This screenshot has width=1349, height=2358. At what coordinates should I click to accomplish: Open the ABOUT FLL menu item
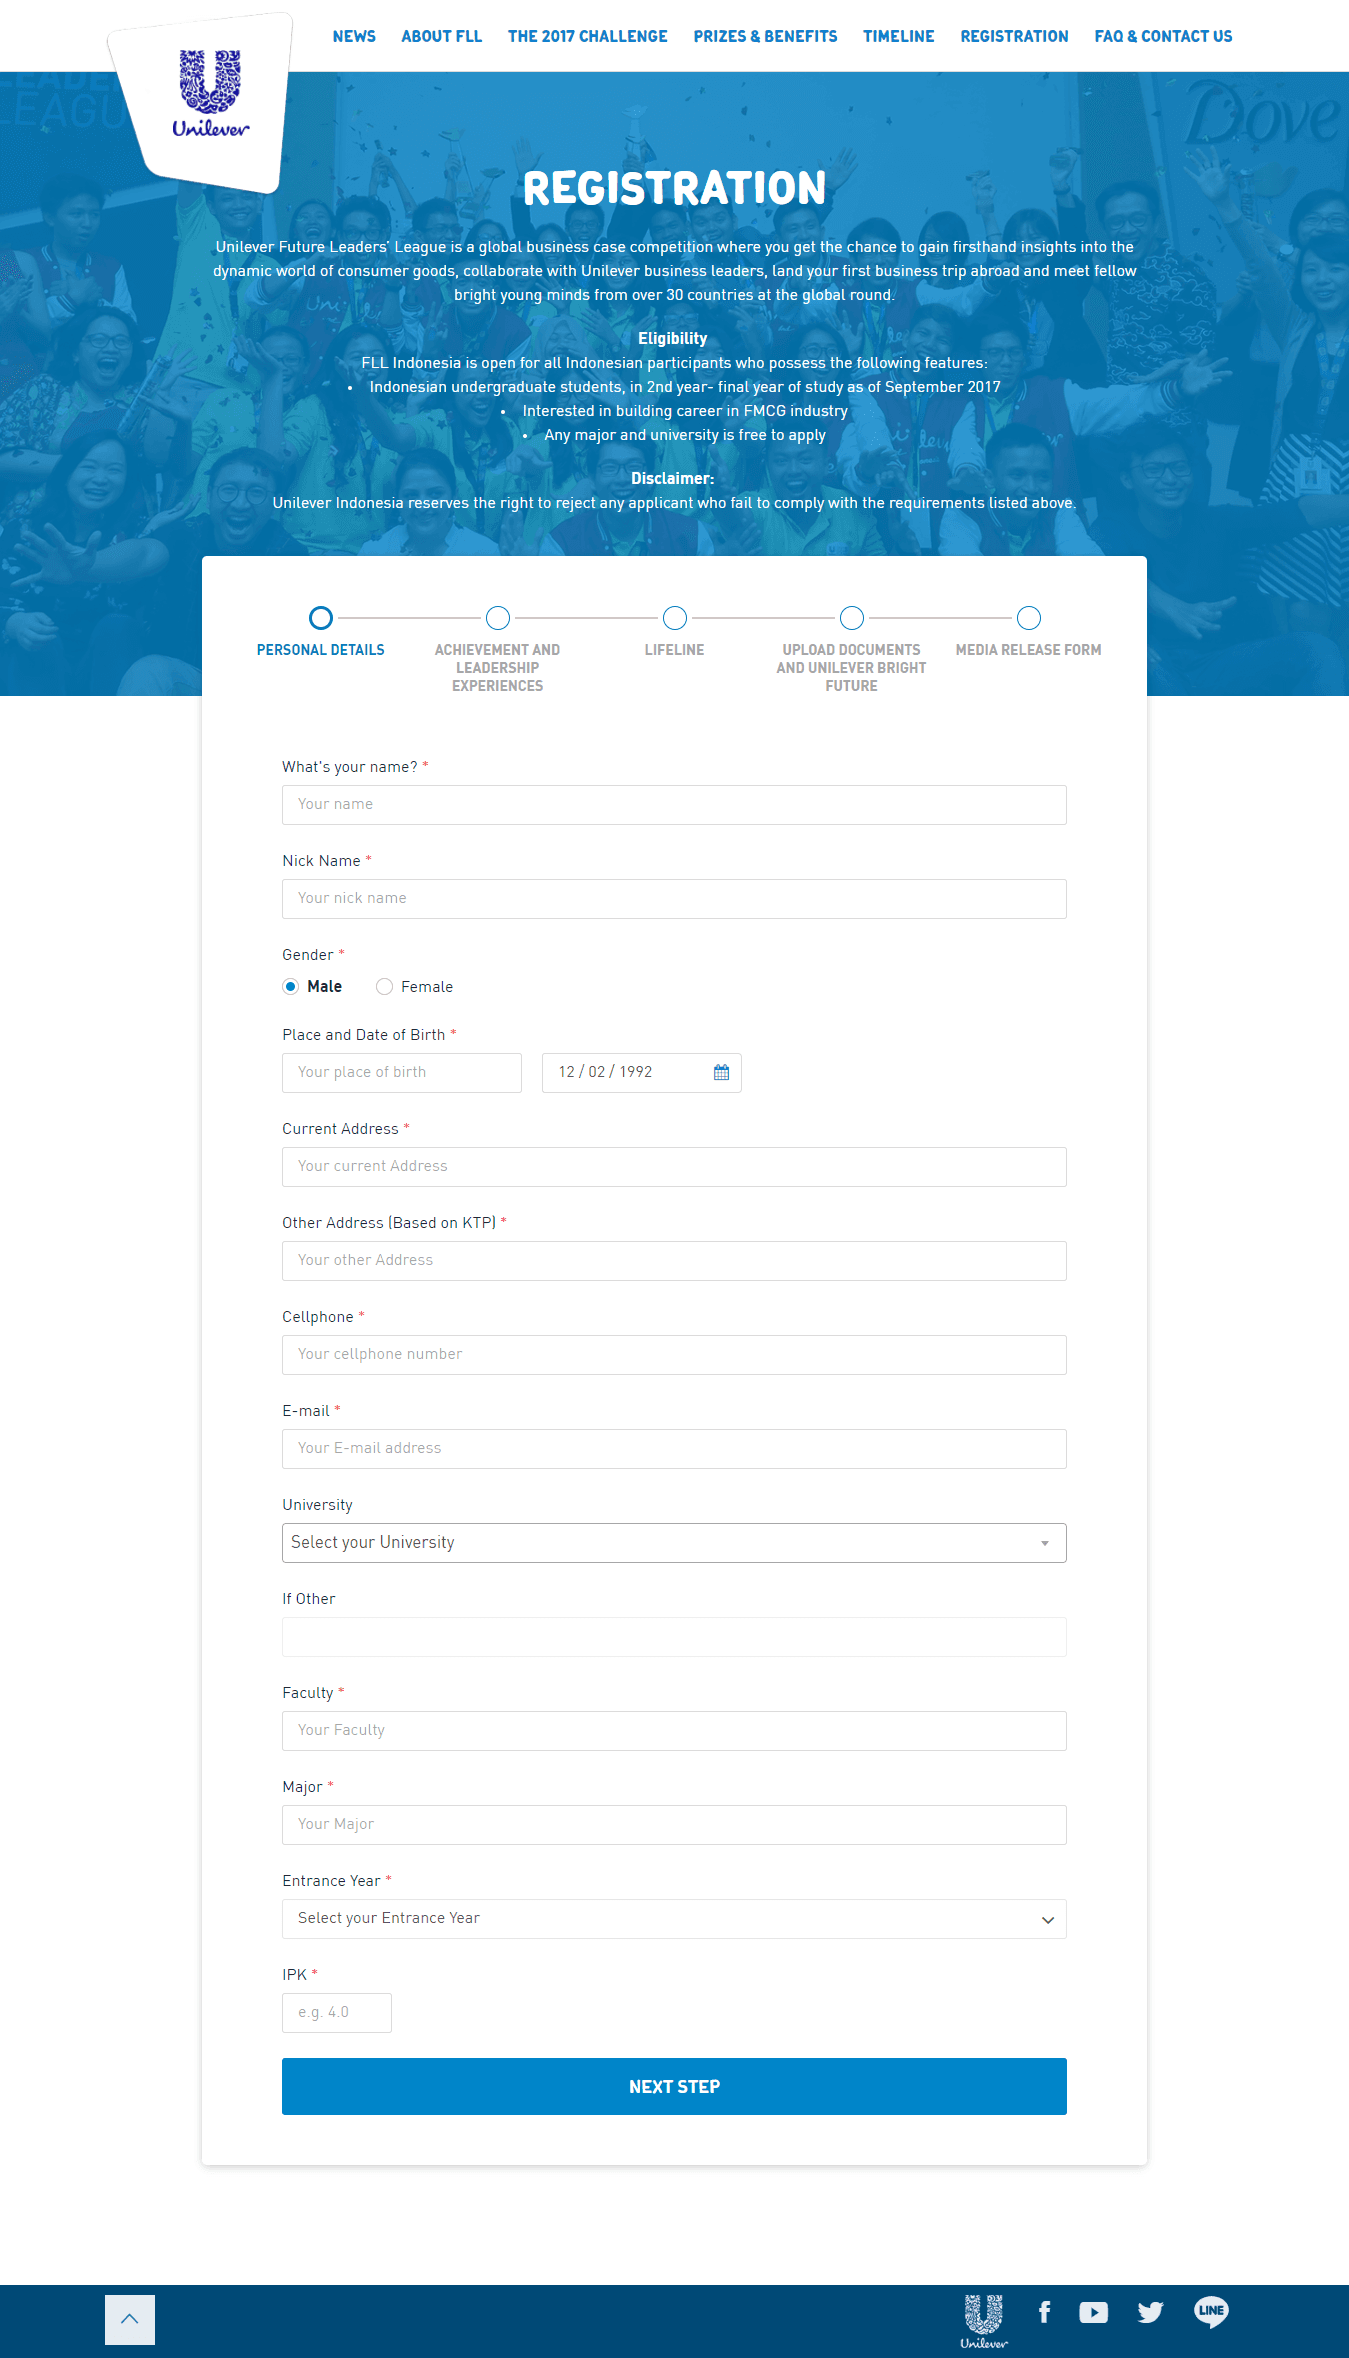click(x=441, y=36)
